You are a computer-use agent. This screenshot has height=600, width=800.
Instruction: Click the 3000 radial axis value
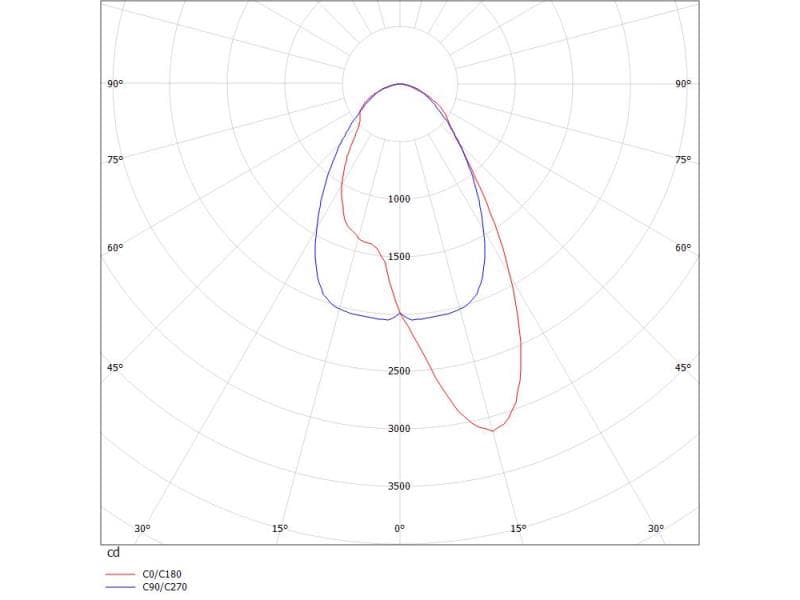pyautogui.click(x=399, y=429)
